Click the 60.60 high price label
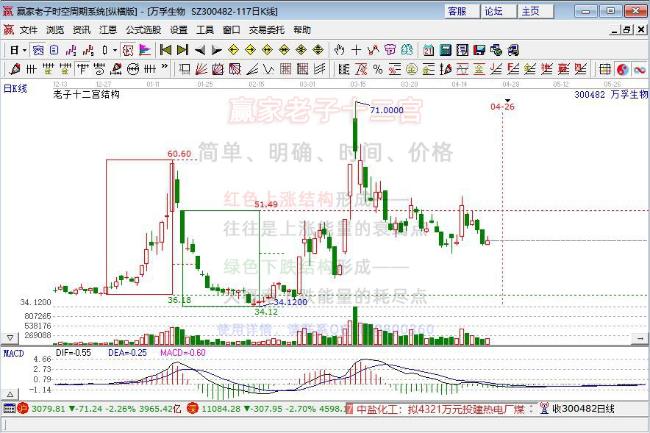 [x=179, y=154]
